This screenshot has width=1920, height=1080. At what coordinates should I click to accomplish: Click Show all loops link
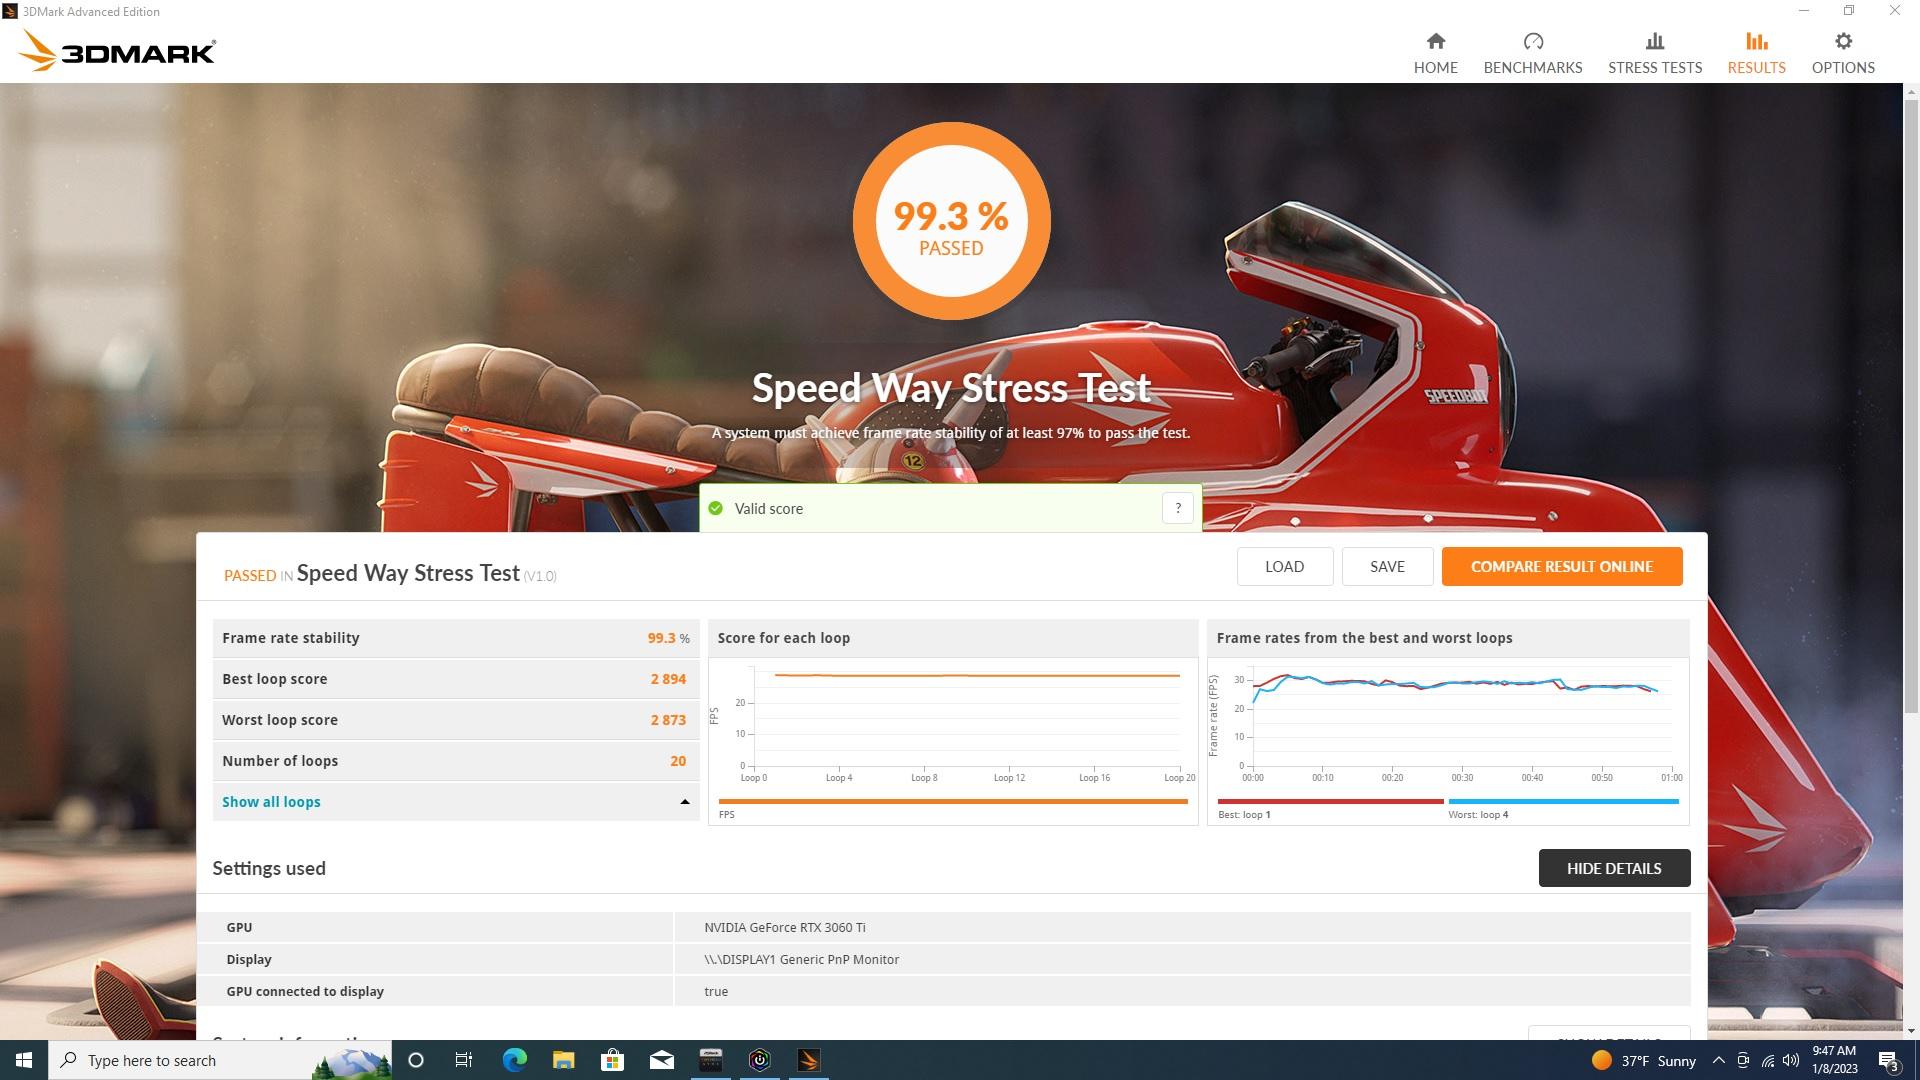pos(271,802)
